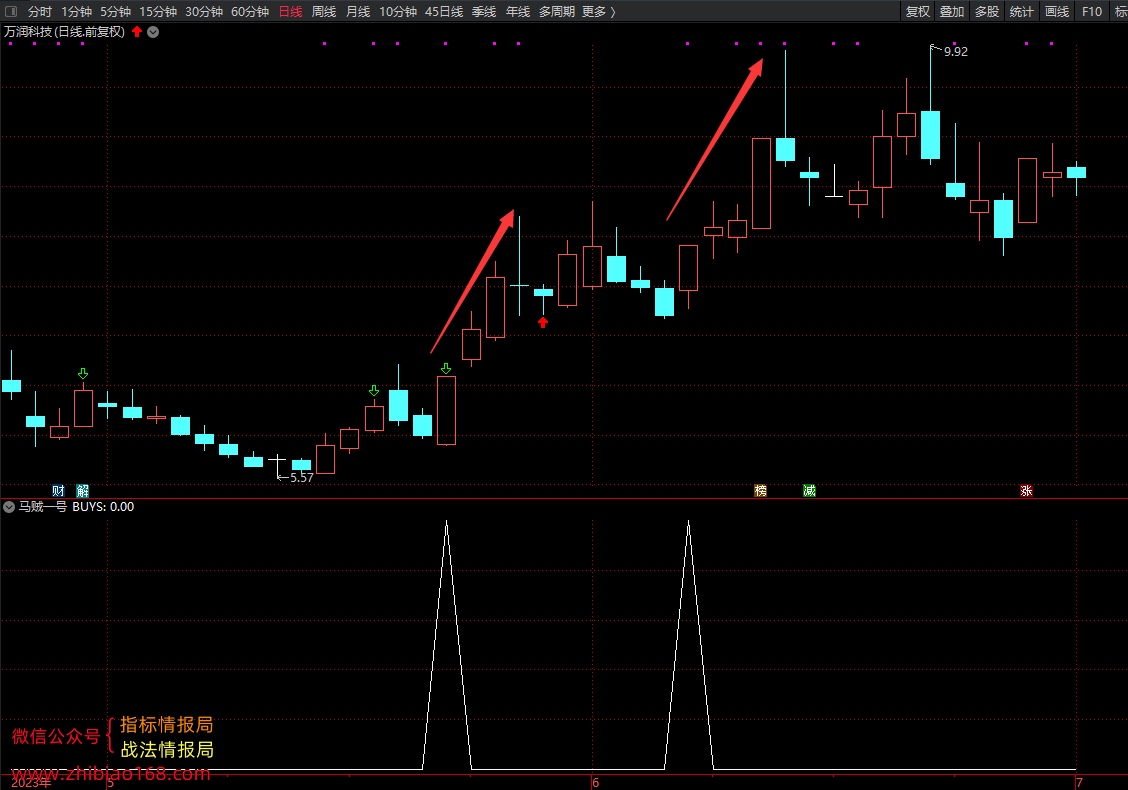Click the 叠加 overlay button
The width and height of the screenshot is (1128, 790).
[952, 12]
